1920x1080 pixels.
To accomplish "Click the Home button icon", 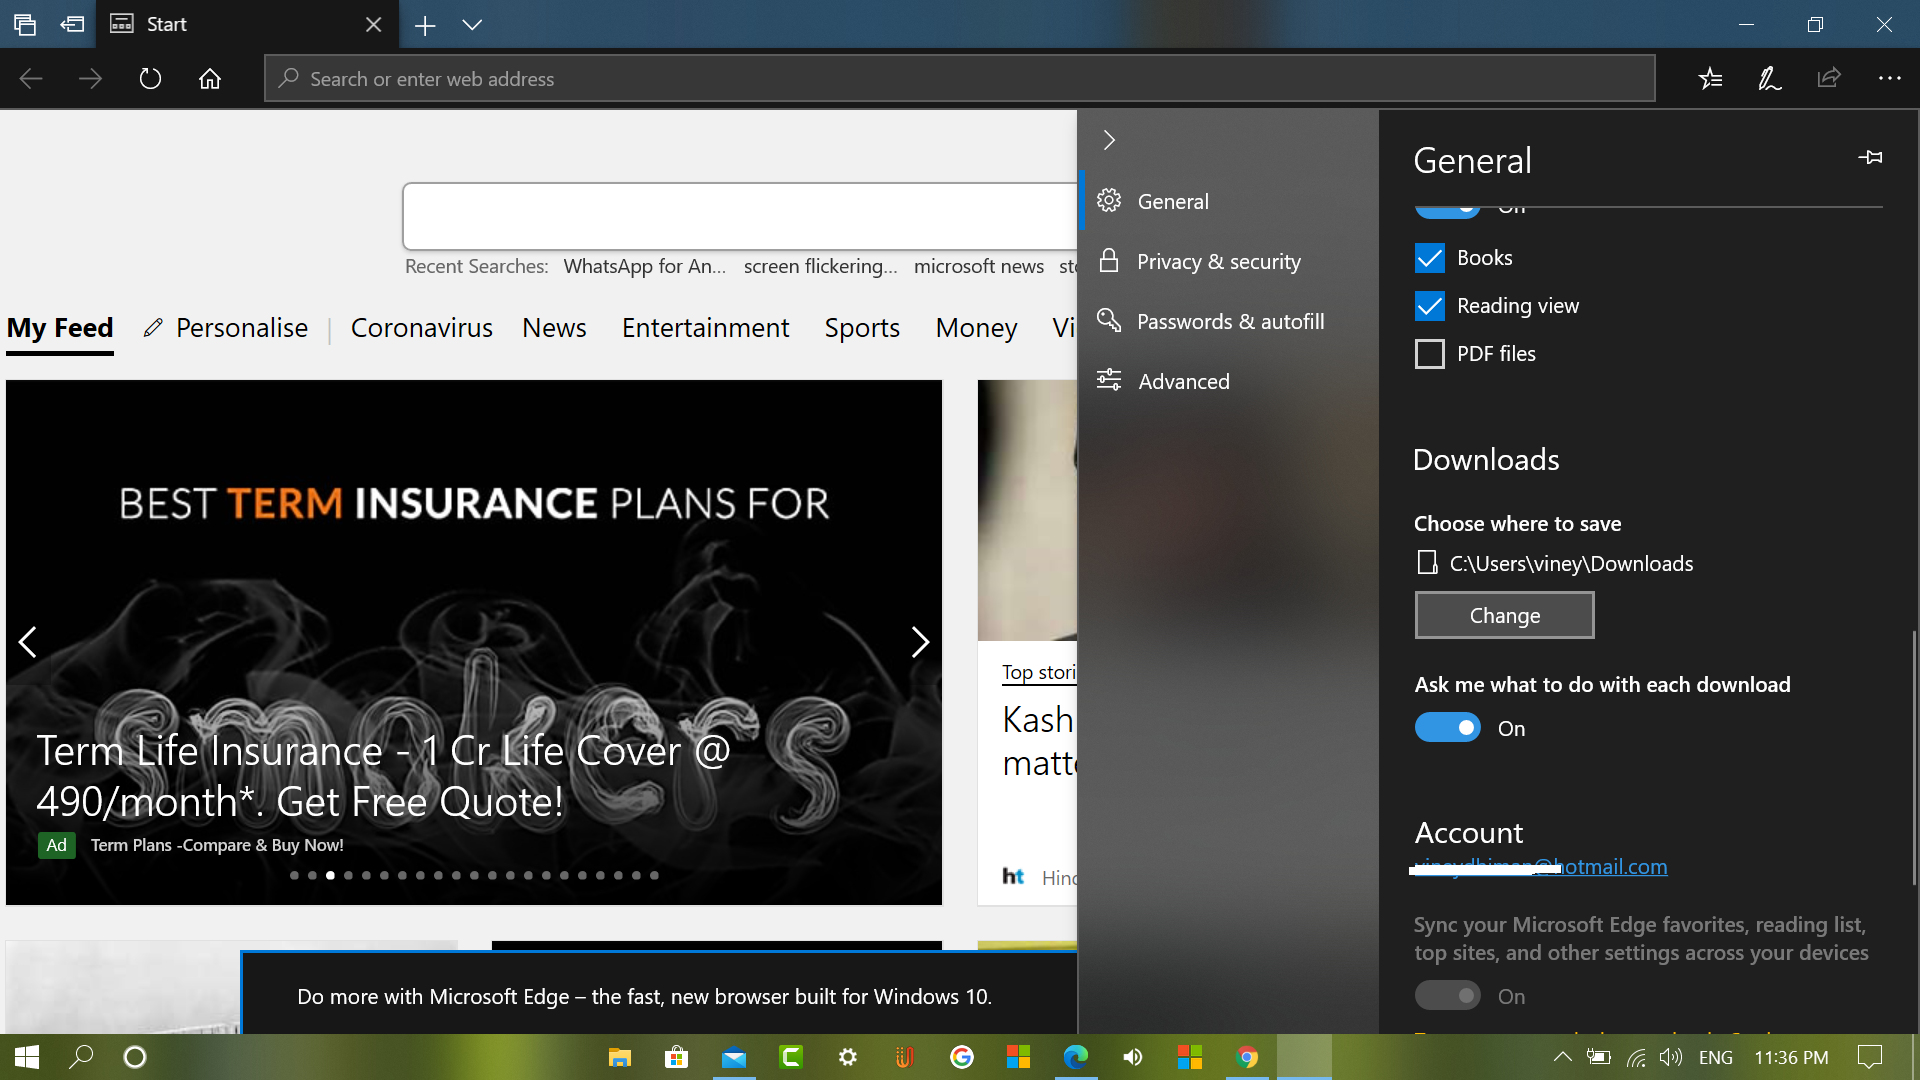I will click(209, 78).
